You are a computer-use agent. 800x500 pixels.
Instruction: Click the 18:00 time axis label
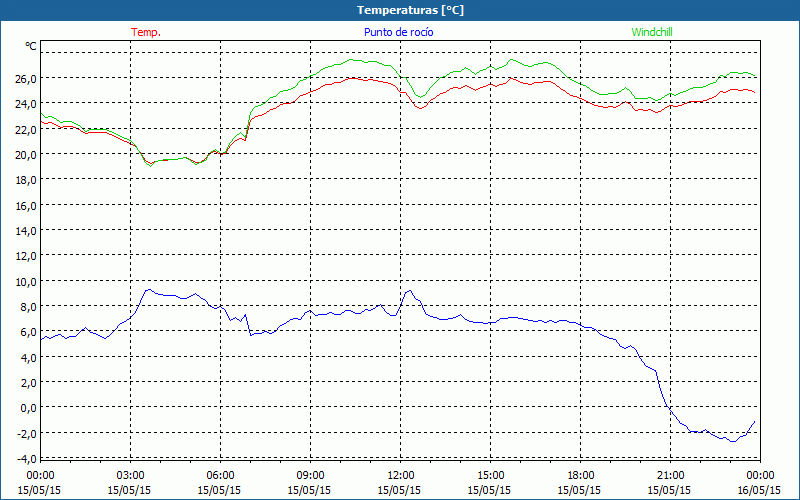[x=580, y=476]
